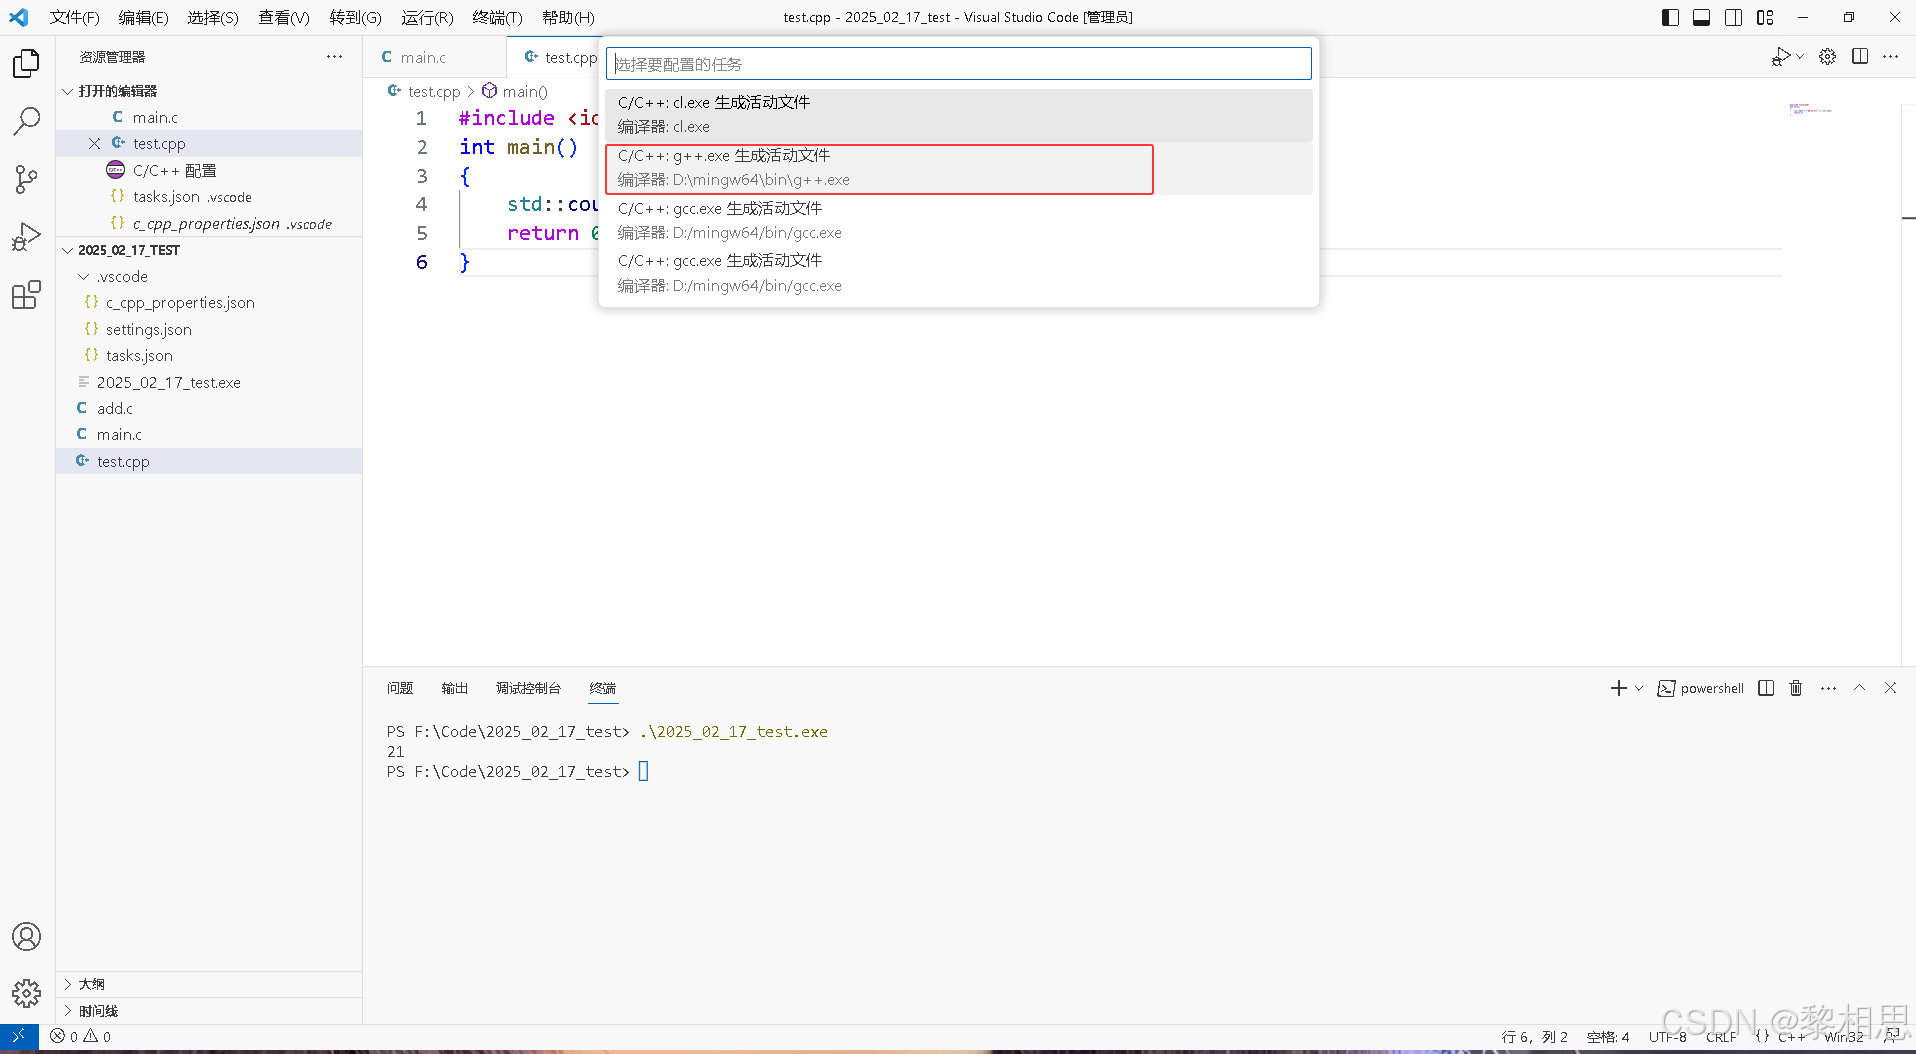
Task: Switch to the Debug Console tab
Action: (528, 688)
